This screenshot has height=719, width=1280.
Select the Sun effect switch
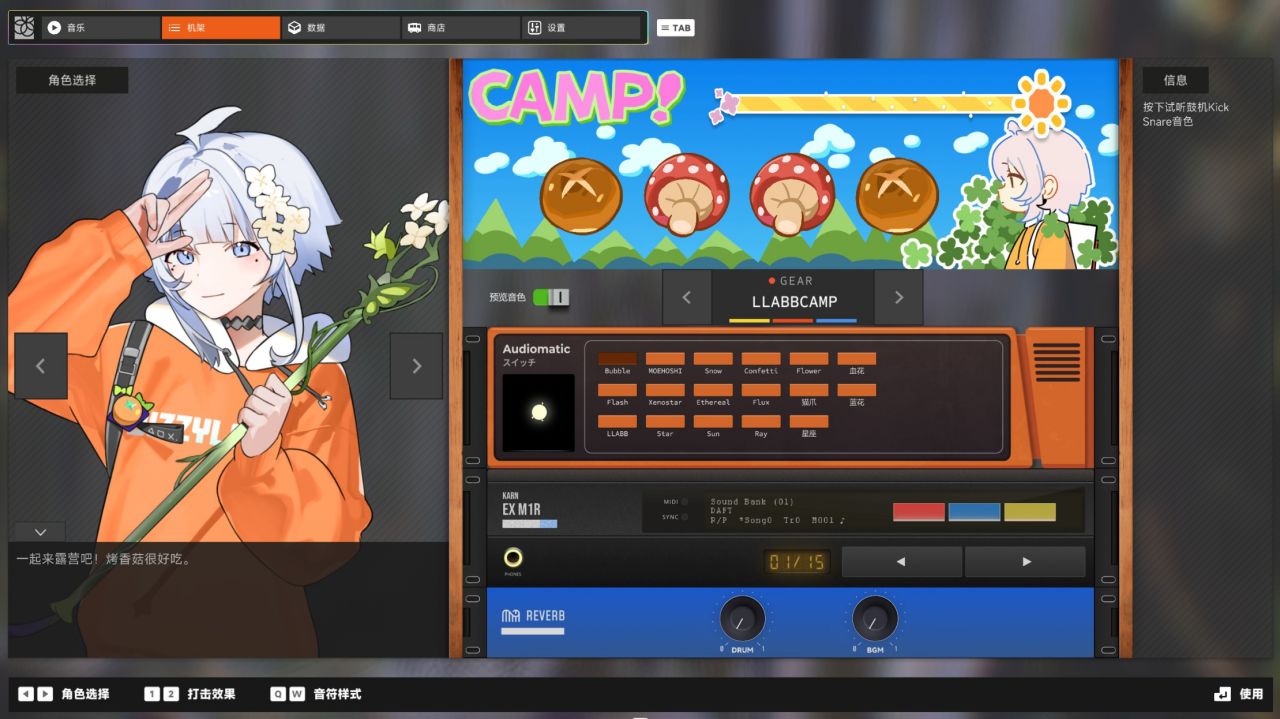(x=713, y=421)
